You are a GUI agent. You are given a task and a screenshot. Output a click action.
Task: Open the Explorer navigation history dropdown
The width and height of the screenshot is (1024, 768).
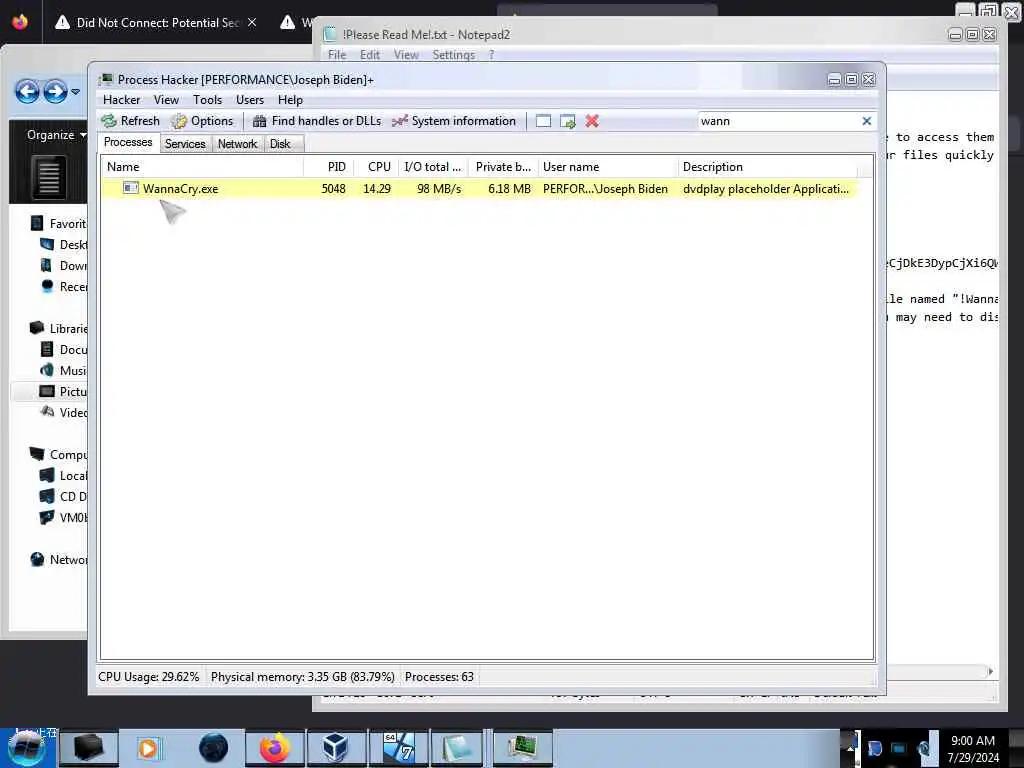tap(76, 92)
